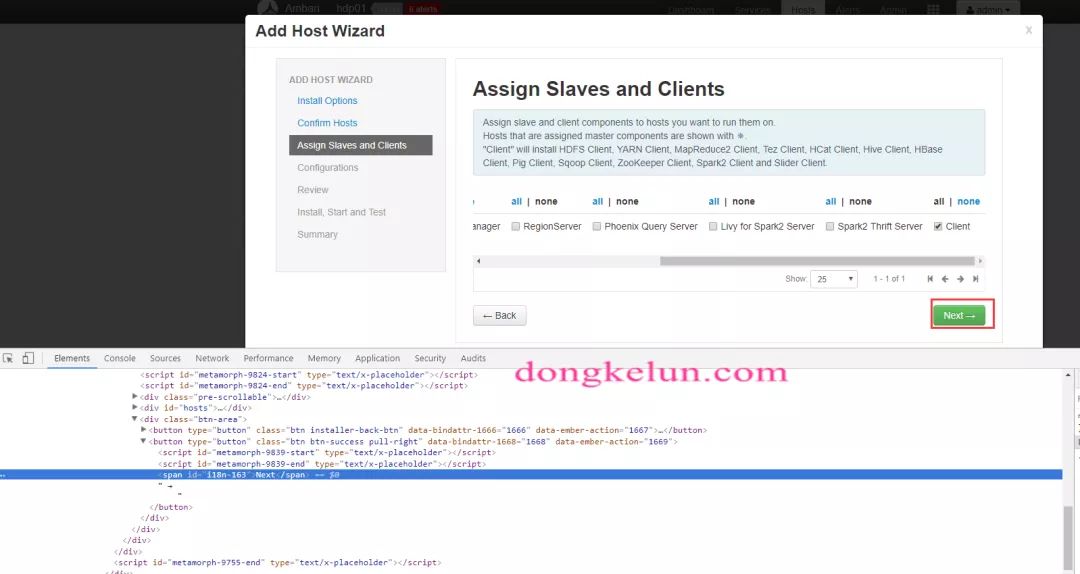
Task: Open the Show rows-per-page dropdown
Action: [x=834, y=279]
